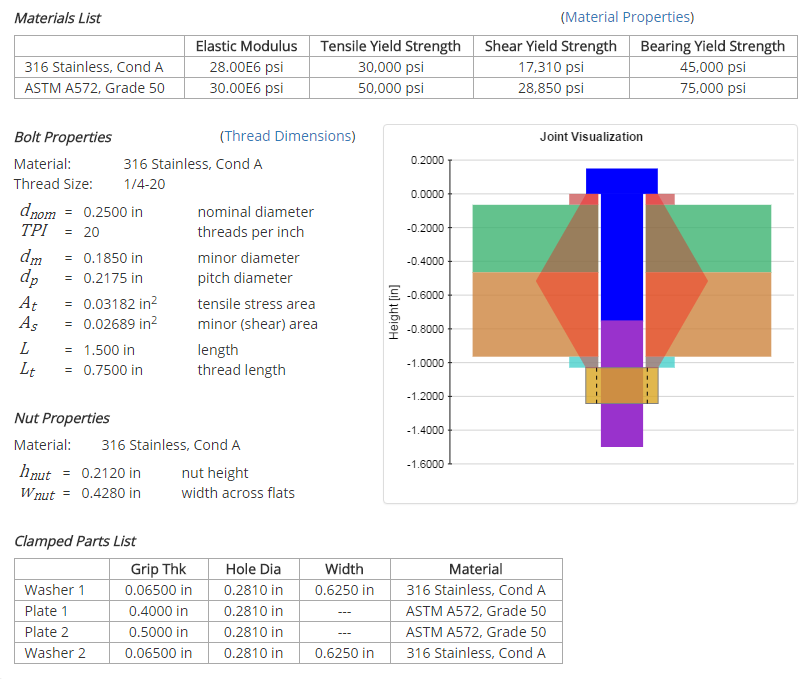The image size is (811, 679).
Task: Select the Washer 1 row label
Action: tap(55, 590)
